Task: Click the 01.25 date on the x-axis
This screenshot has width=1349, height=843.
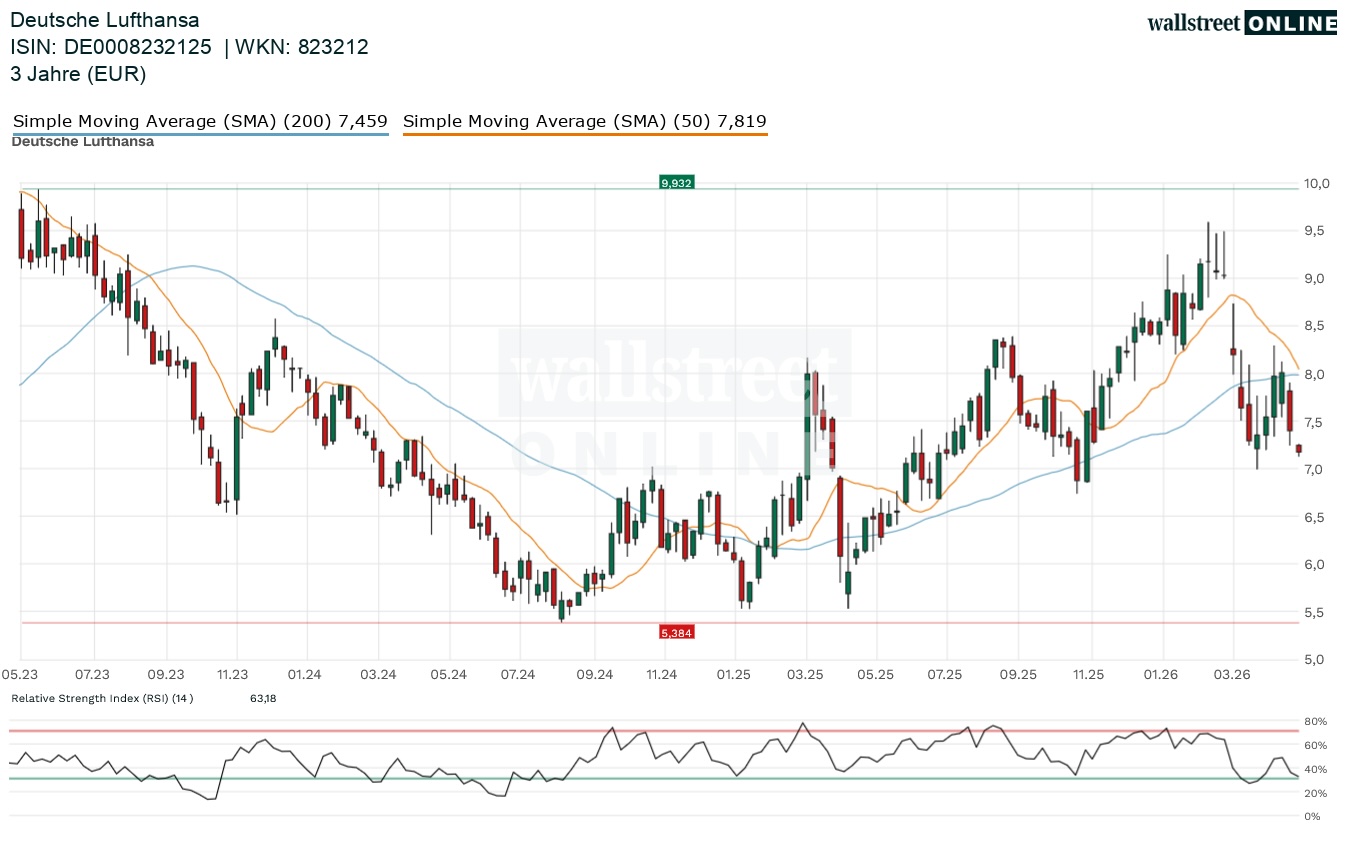Action: [733, 675]
